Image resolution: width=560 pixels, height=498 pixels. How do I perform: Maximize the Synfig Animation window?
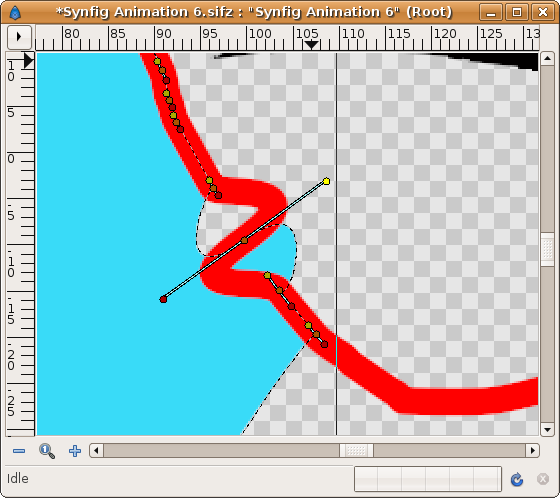[x=516, y=13]
